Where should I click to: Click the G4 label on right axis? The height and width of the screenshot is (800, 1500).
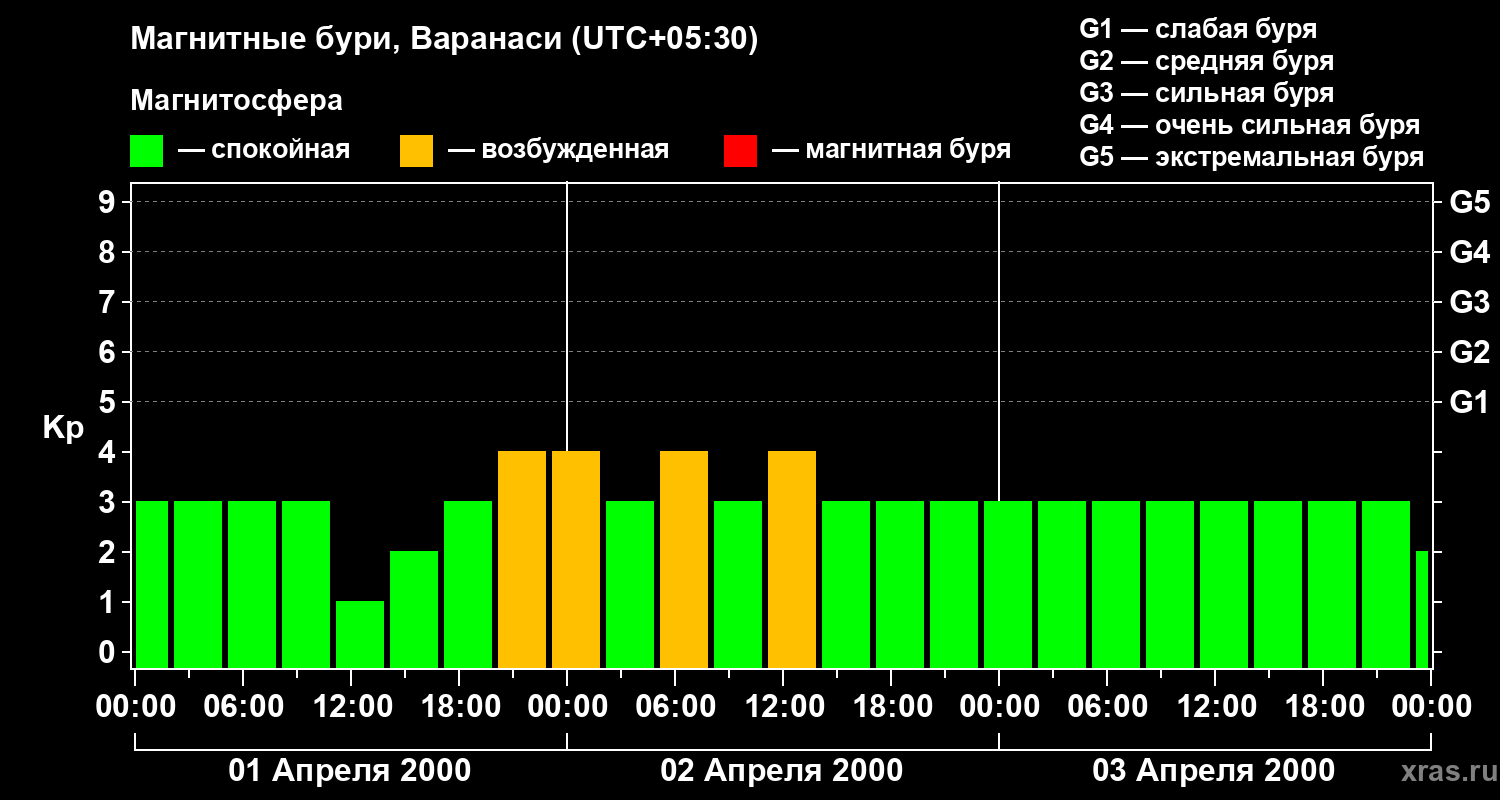coord(1470,252)
